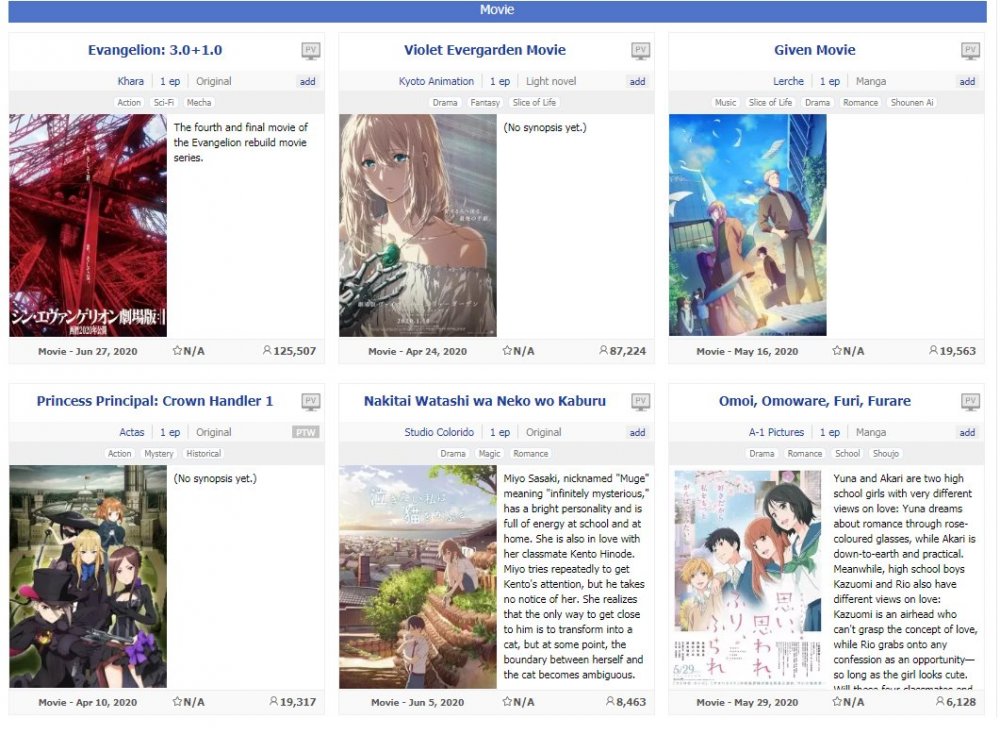Screen dimensions: 1000x735
Task: Select the Mecha genre tag on Evangelion
Action: (x=199, y=102)
